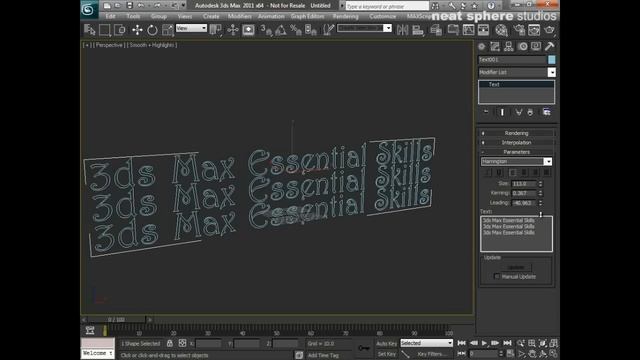Click the Mirror tool icon
Viewport: 640px width, 360px height.
(x=402, y=30)
